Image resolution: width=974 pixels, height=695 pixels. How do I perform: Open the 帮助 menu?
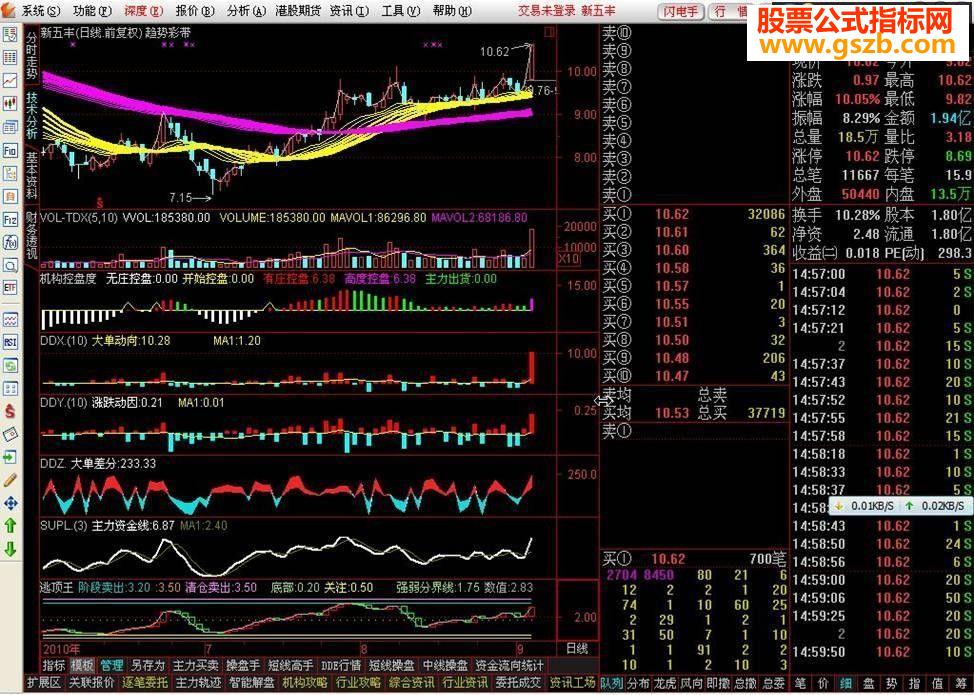click(452, 11)
